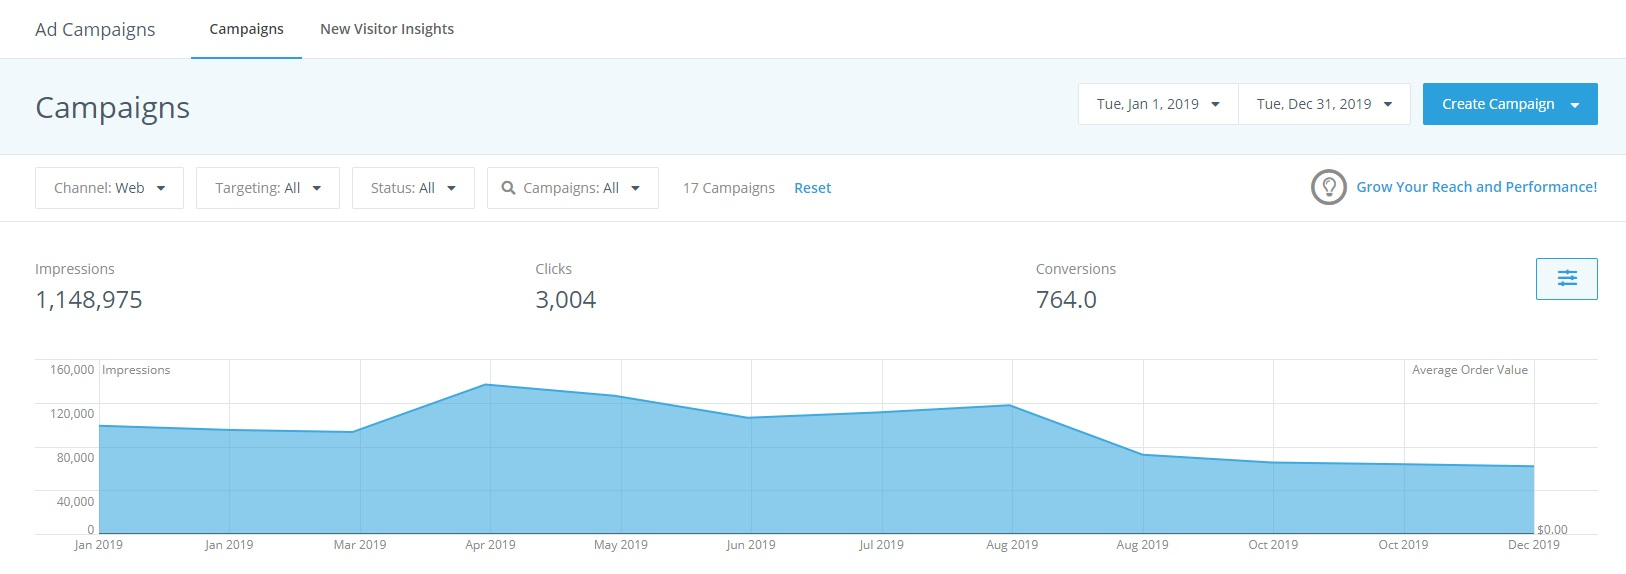Open the Channel: Web dropdown
This screenshot has height=574, width=1626.
[109, 188]
